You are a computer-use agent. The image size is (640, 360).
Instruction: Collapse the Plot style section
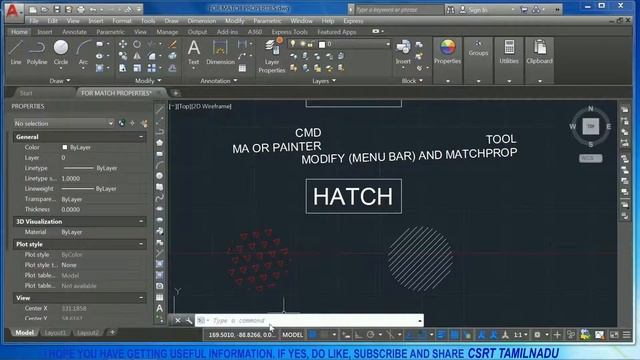(141, 244)
